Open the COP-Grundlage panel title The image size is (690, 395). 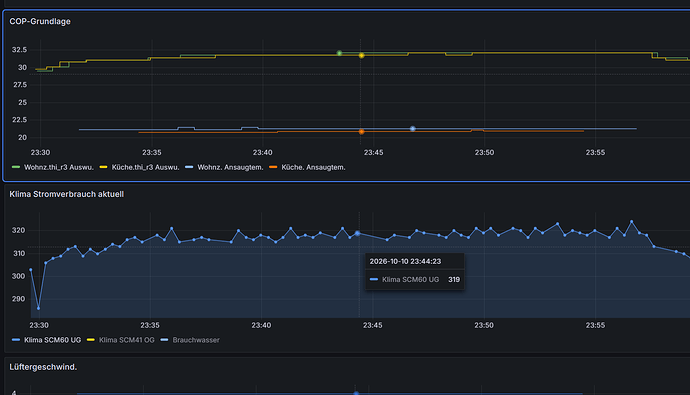click(x=40, y=21)
